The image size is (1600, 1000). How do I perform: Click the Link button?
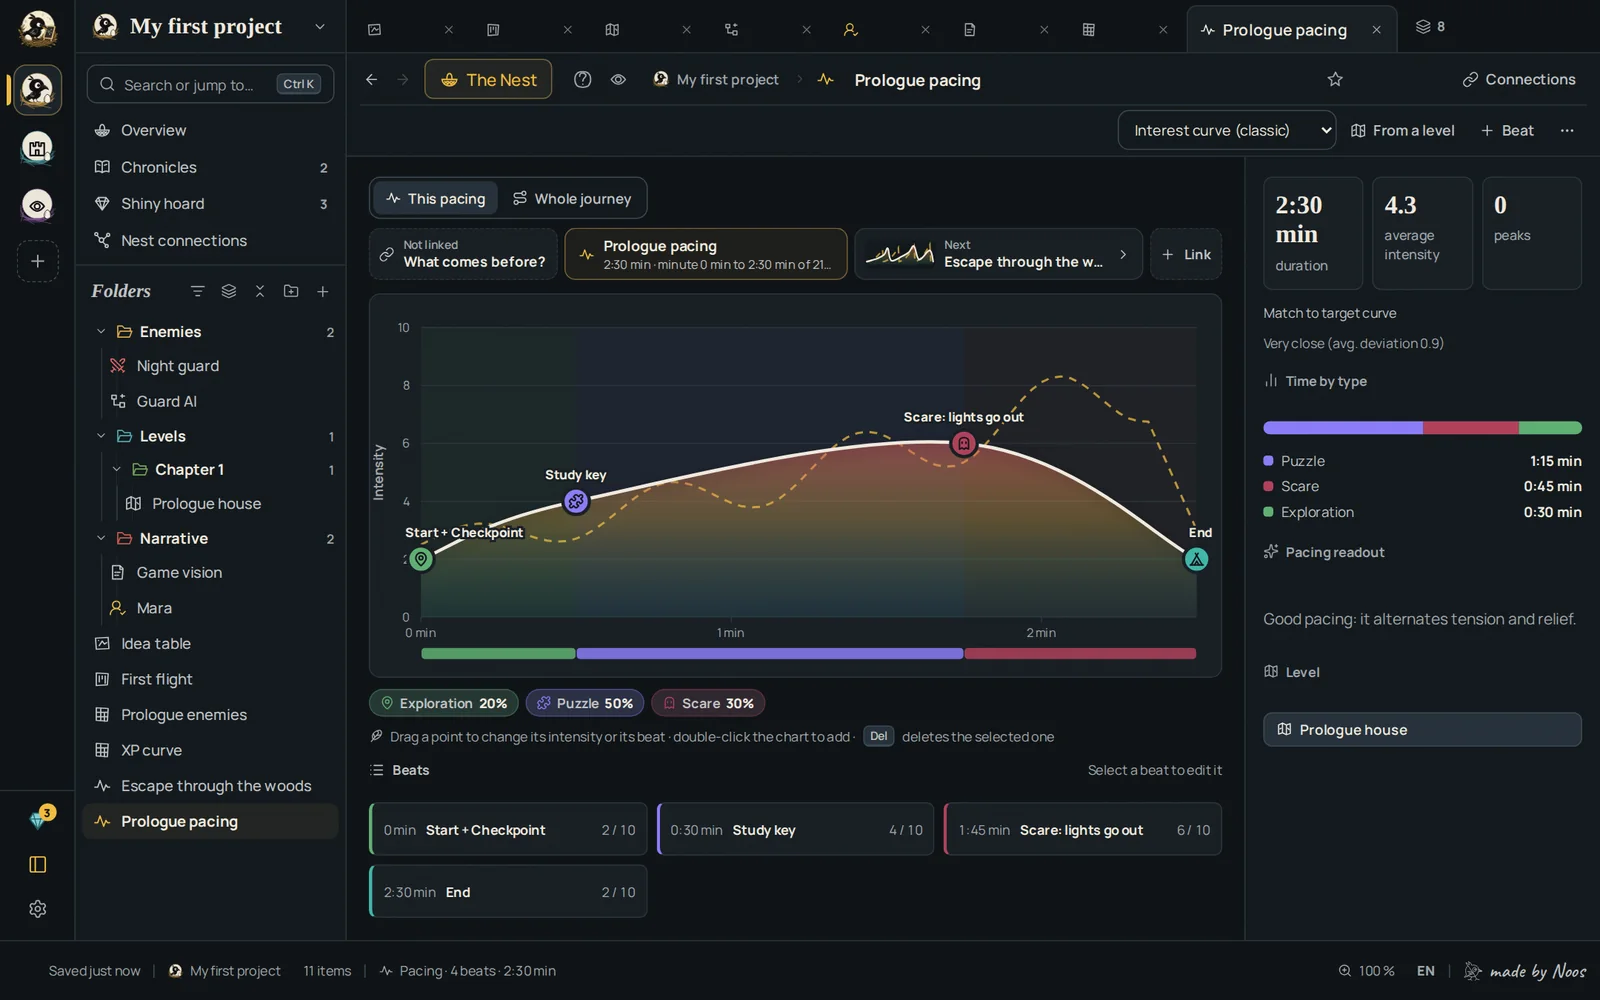point(1186,254)
